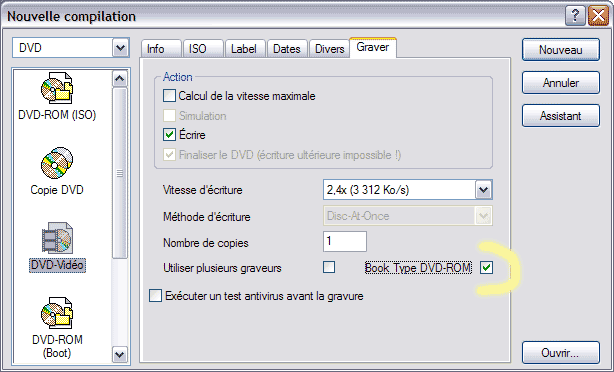Image resolution: width=614 pixels, height=372 pixels.
Task: Expand the Vitesse d'écriture dropdown
Action: tap(484, 190)
